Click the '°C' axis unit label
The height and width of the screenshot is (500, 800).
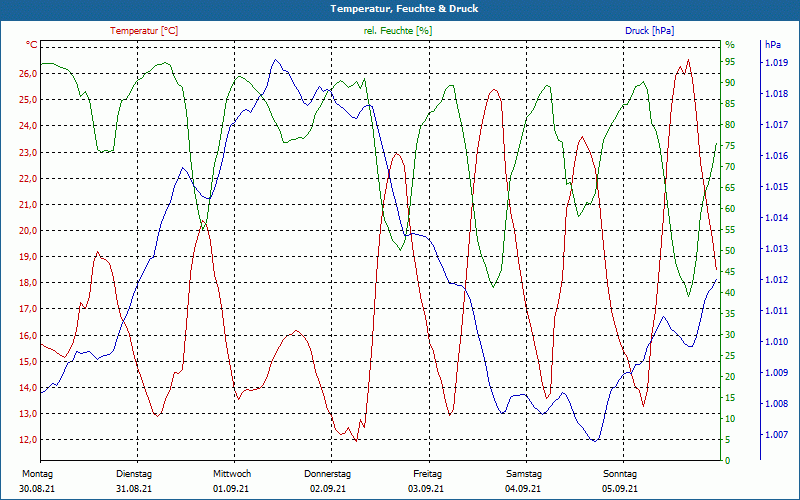(x=32, y=45)
